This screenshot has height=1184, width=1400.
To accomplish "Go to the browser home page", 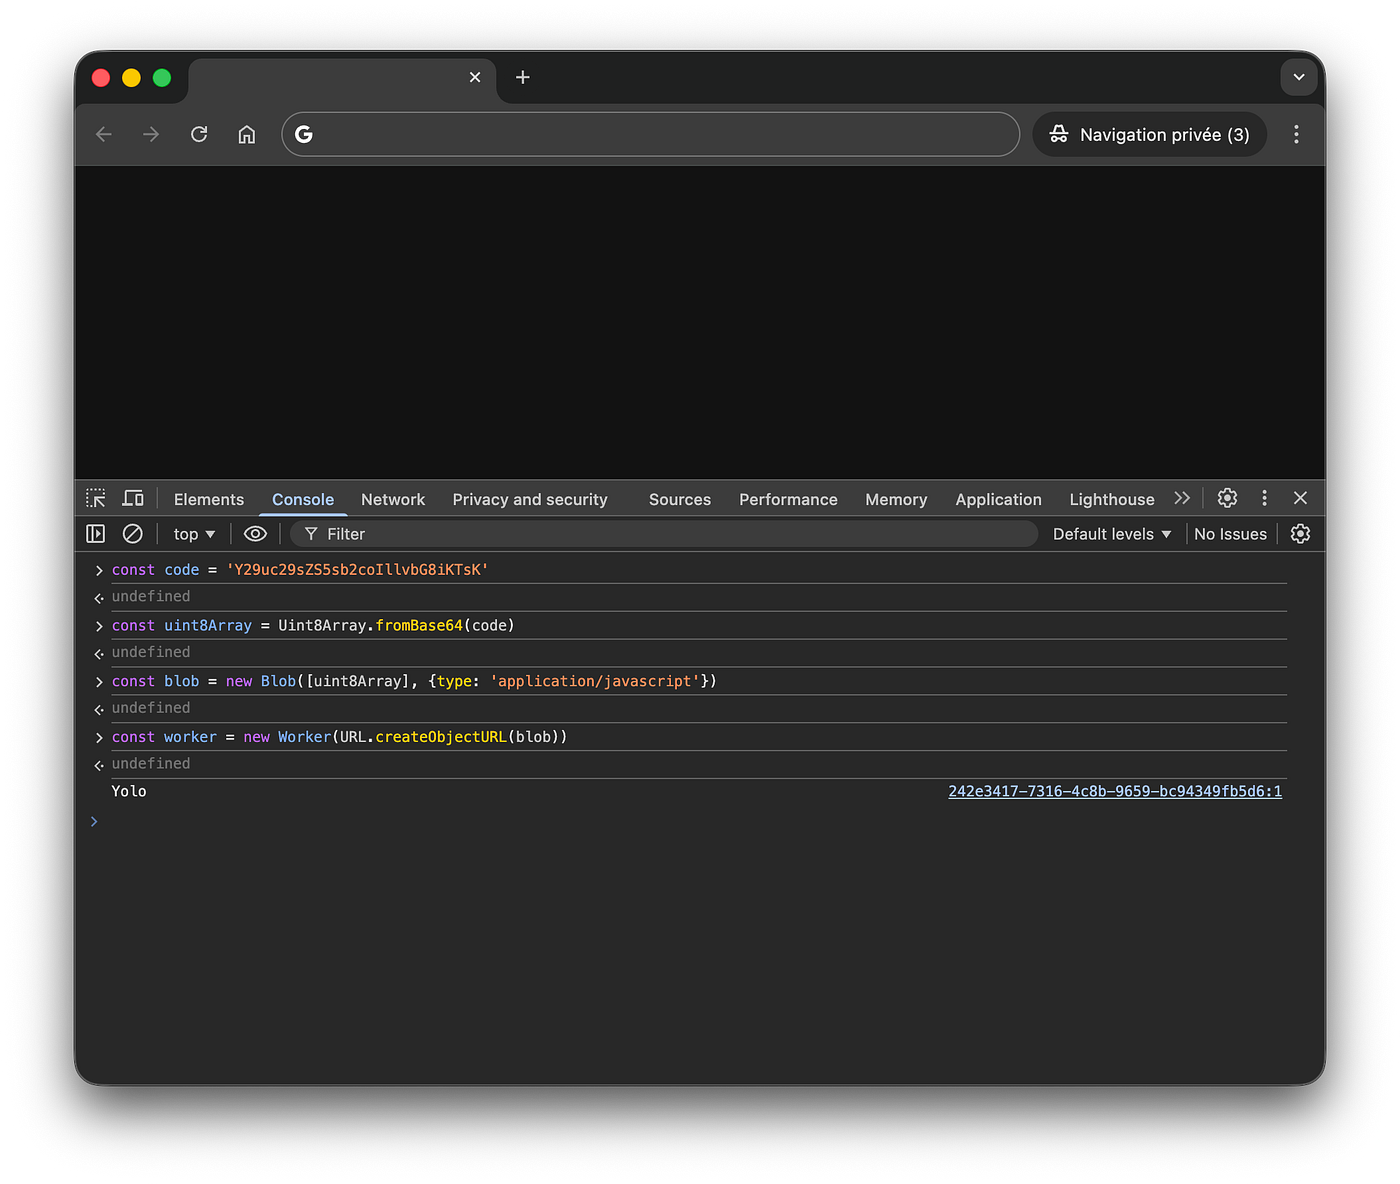I will pos(247,134).
